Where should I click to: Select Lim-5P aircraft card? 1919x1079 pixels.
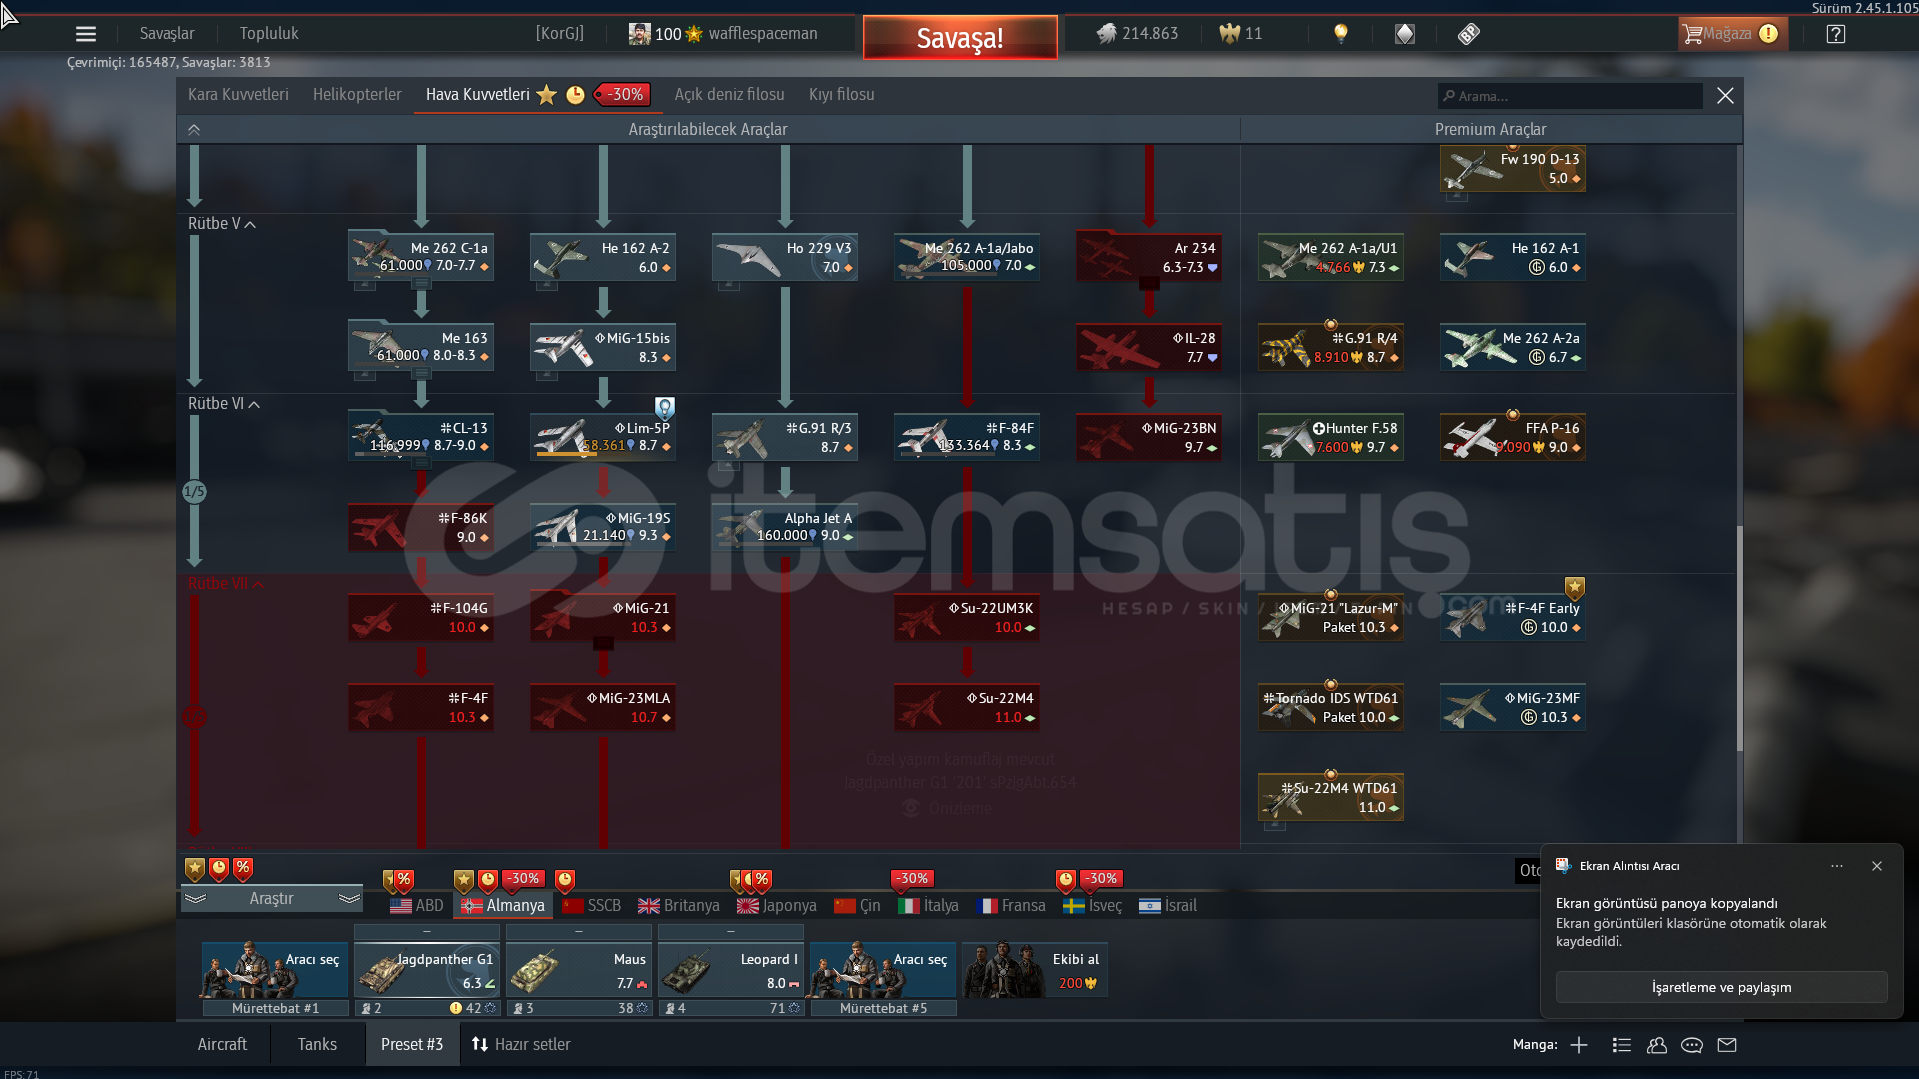click(603, 437)
